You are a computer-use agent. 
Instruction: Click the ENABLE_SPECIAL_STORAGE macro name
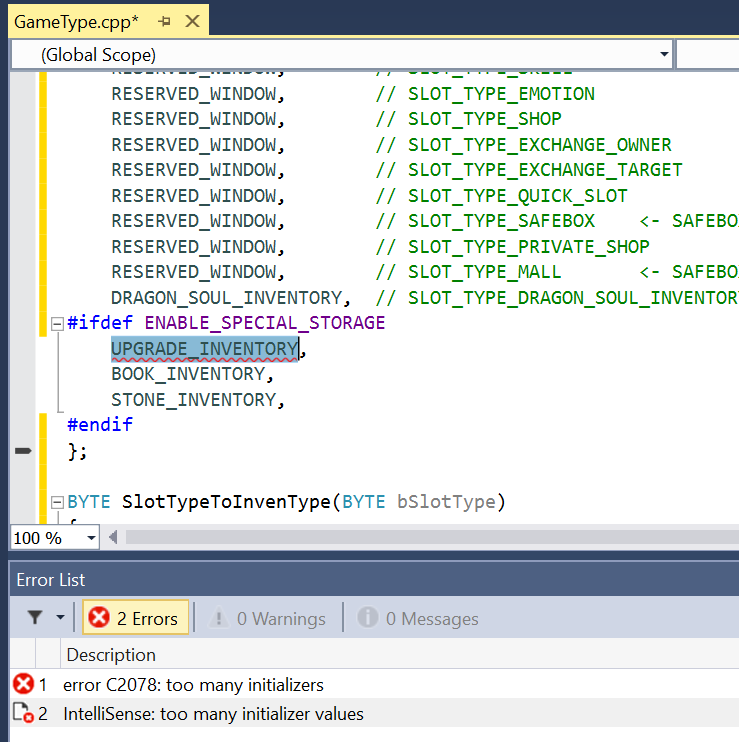pyautogui.click(x=265, y=323)
